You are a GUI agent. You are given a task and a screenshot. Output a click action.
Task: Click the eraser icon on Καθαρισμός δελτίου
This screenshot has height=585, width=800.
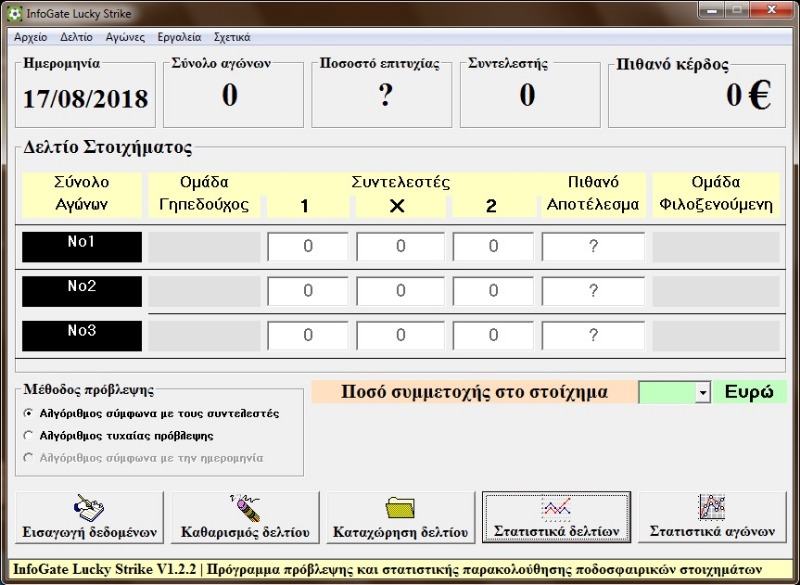tap(244, 507)
